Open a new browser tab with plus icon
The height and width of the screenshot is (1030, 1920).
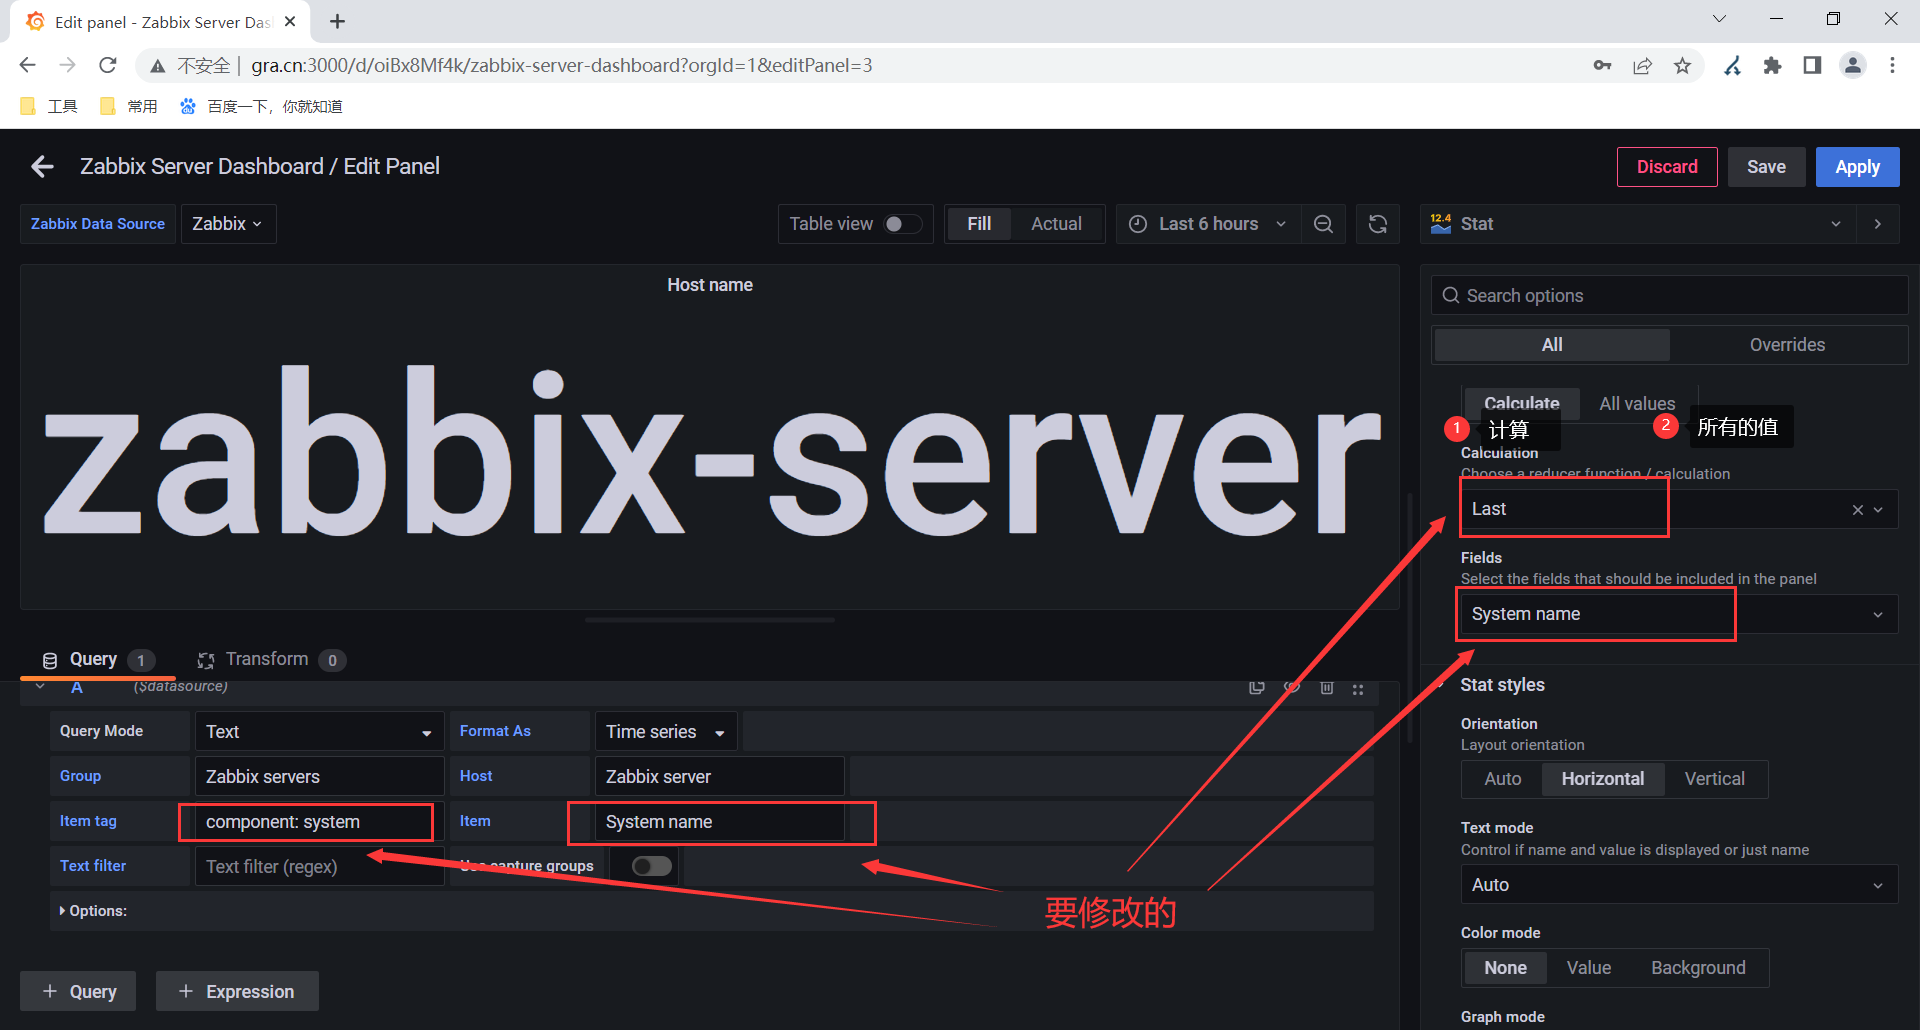coord(338,21)
